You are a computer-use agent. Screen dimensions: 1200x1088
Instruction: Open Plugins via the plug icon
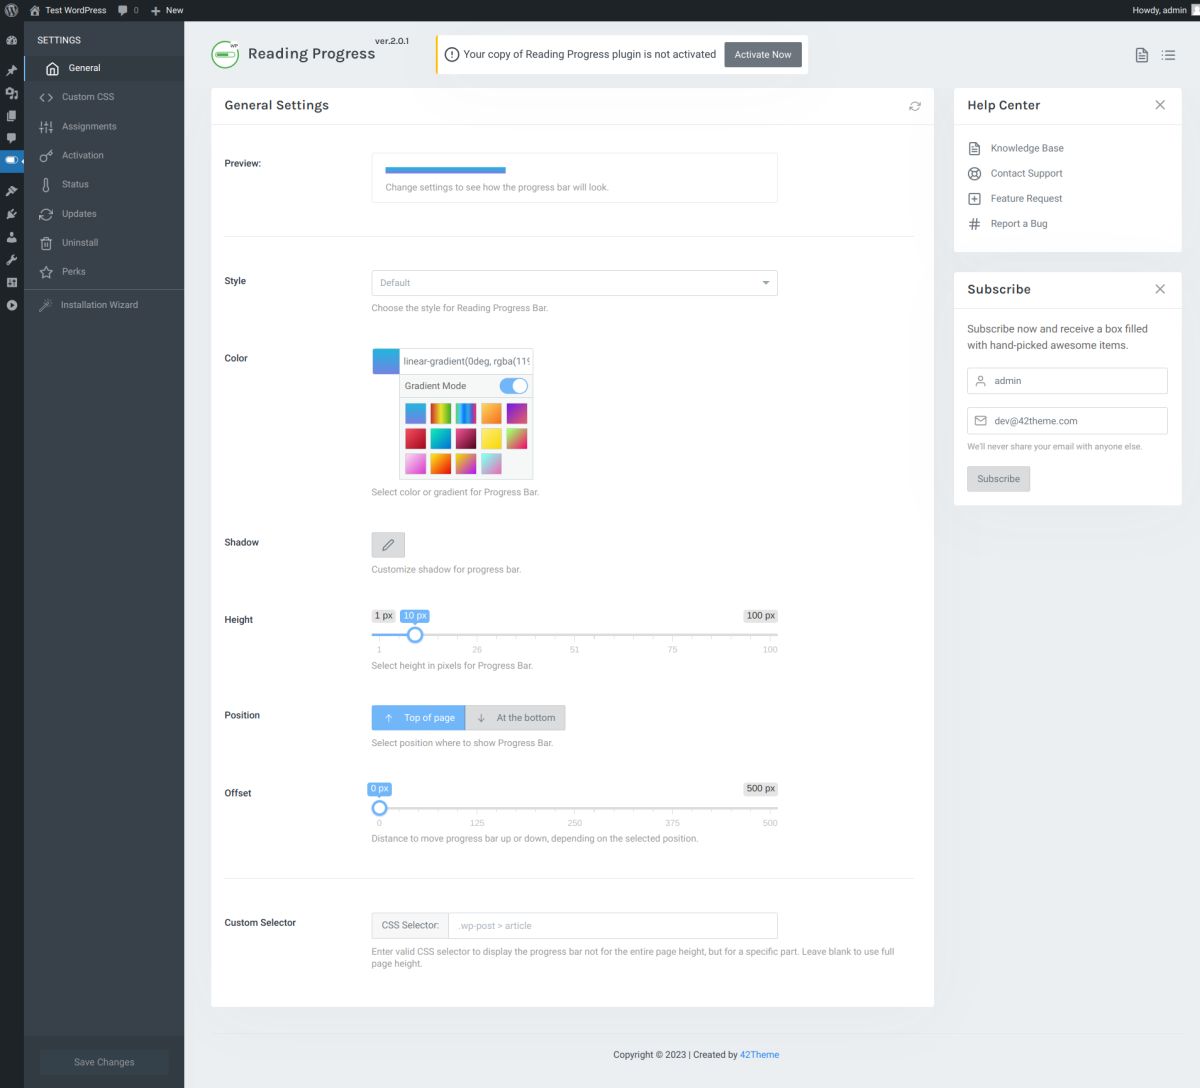coord(11,214)
